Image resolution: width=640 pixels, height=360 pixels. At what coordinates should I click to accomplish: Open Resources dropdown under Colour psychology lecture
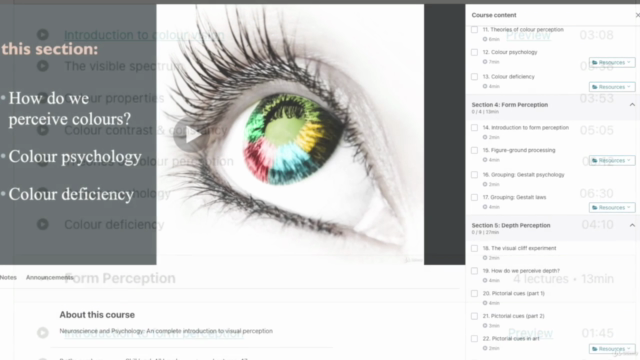pos(612,62)
